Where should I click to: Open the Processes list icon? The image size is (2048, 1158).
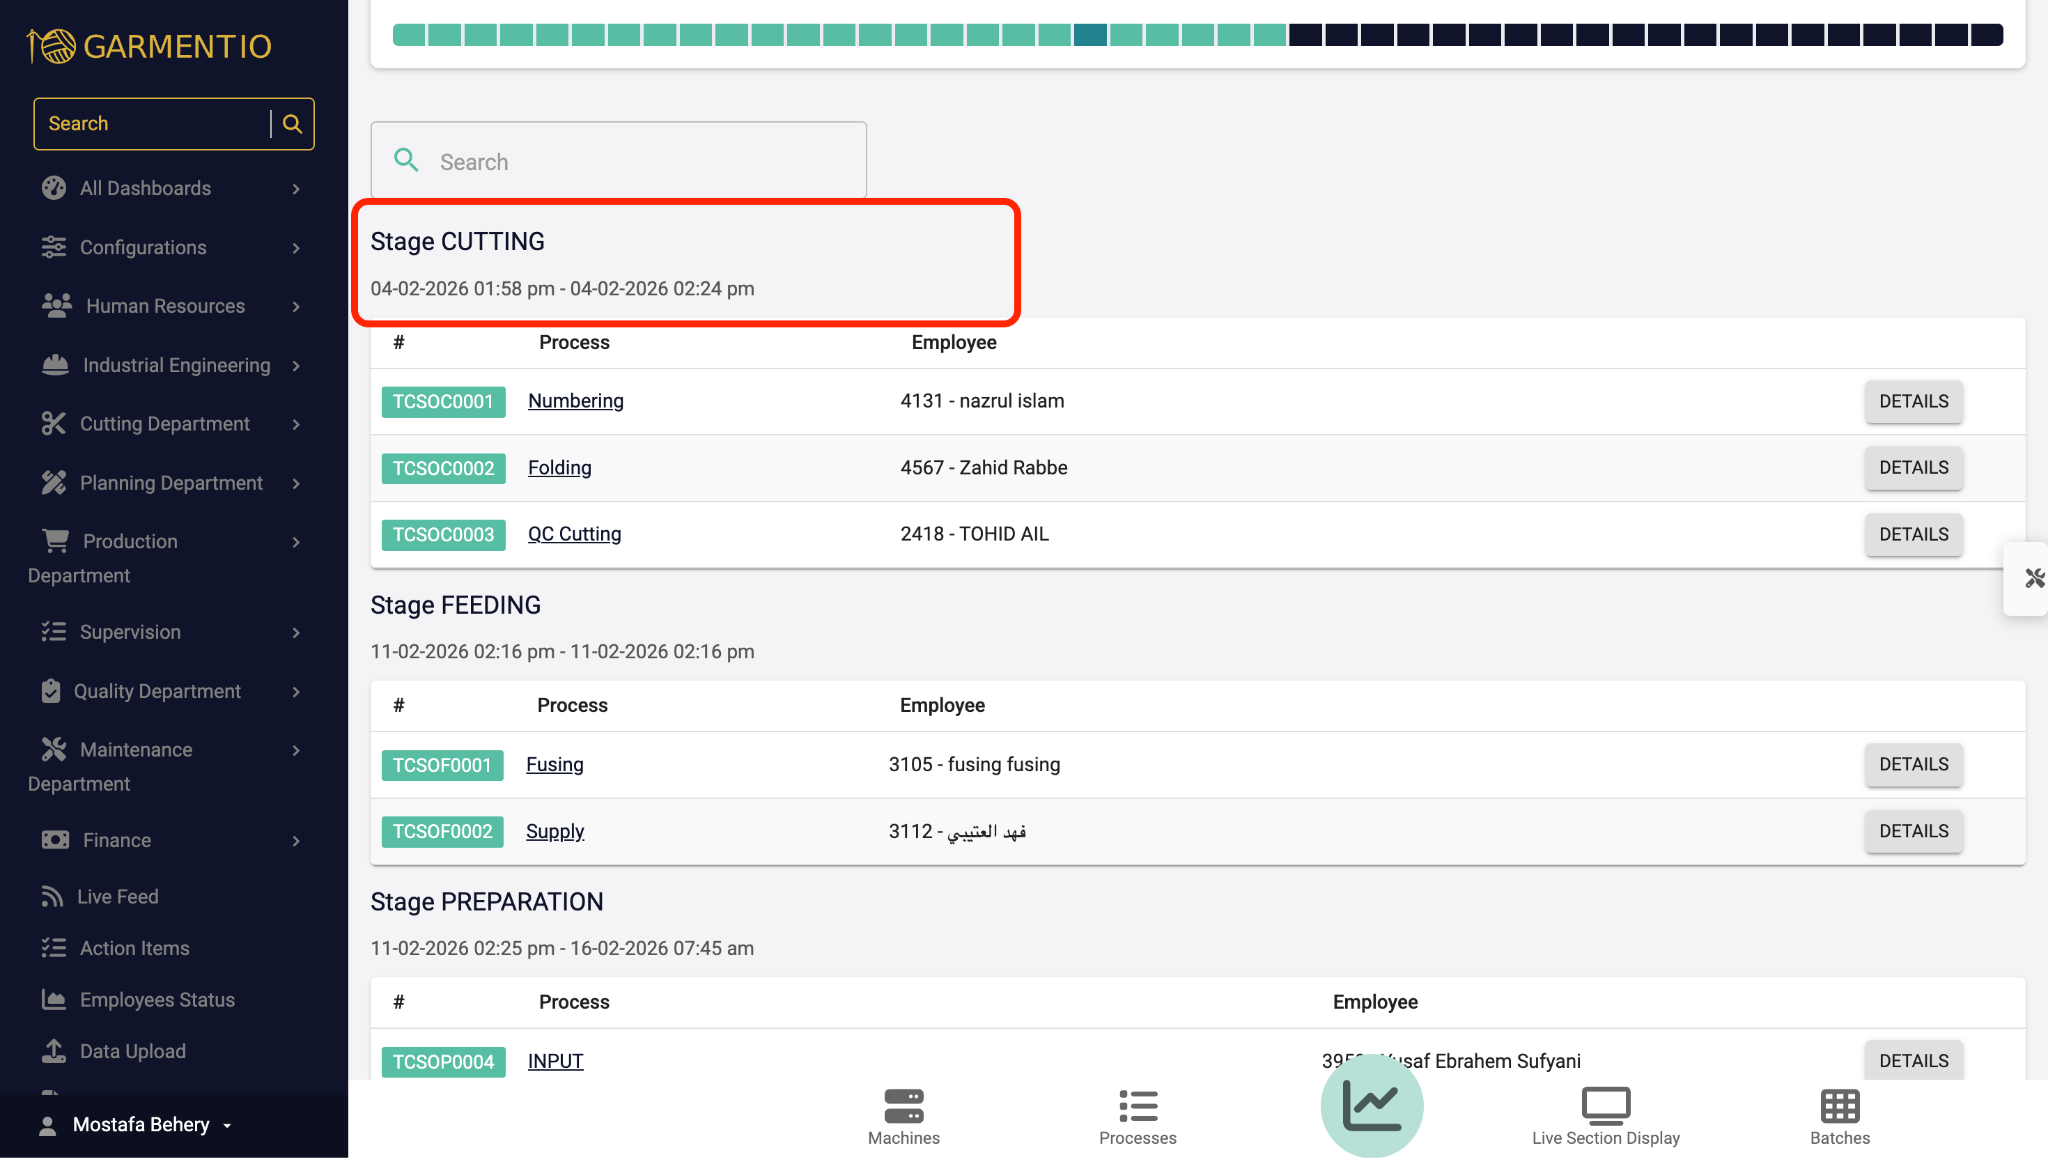[1137, 1107]
